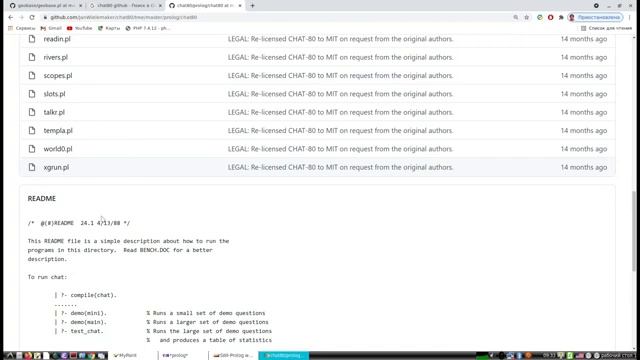Open the LEGAL commit message for xgrun.pl
Viewport: 640px width, 360px height.
(x=340, y=167)
